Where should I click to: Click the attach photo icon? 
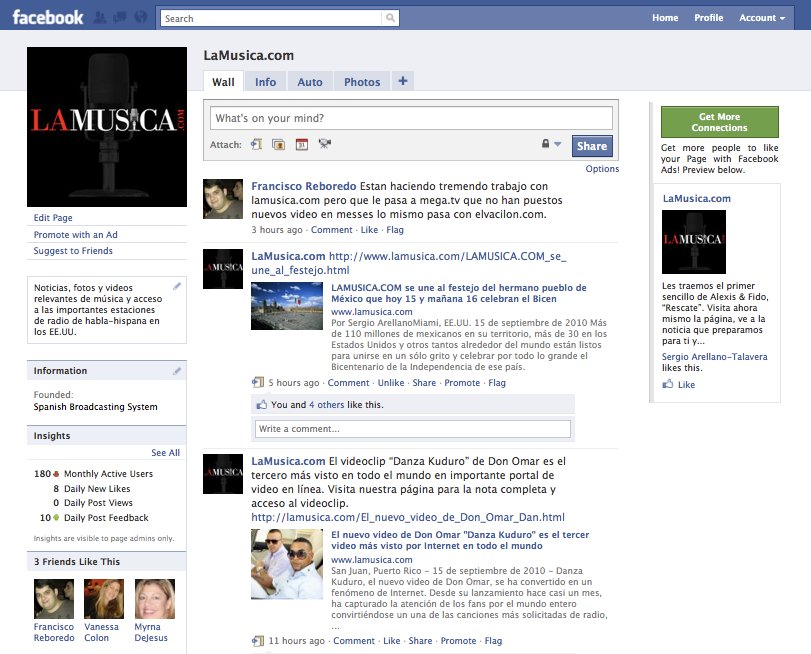[279, 145]
